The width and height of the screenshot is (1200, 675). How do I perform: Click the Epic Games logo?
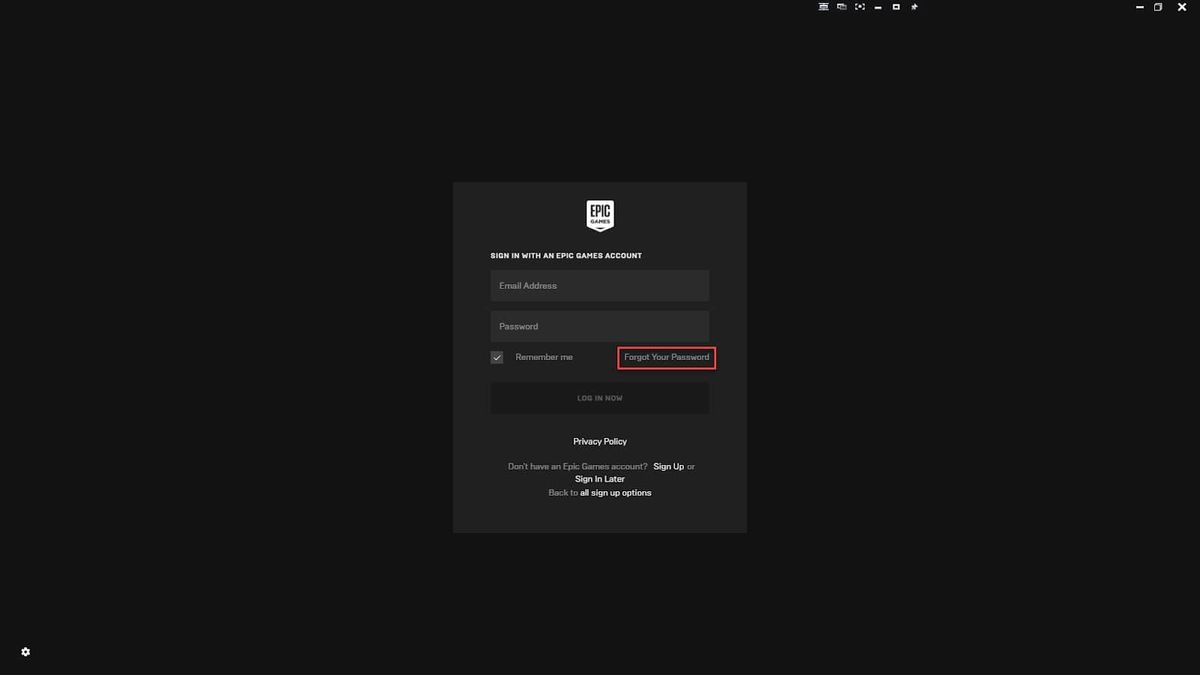pos(600,214)
